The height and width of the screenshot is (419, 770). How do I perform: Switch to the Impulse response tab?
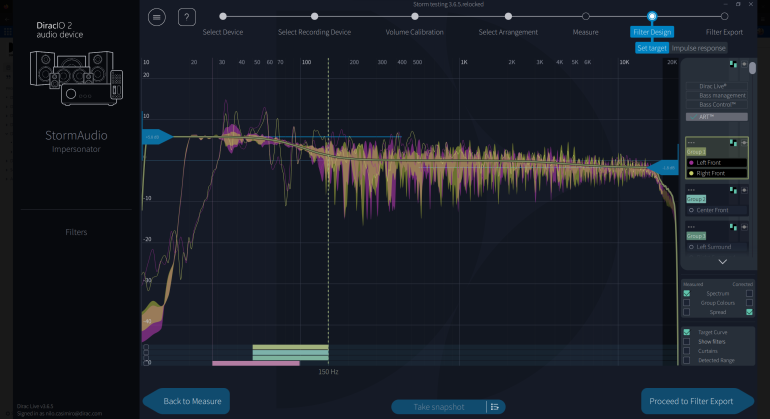coord(699,48)
